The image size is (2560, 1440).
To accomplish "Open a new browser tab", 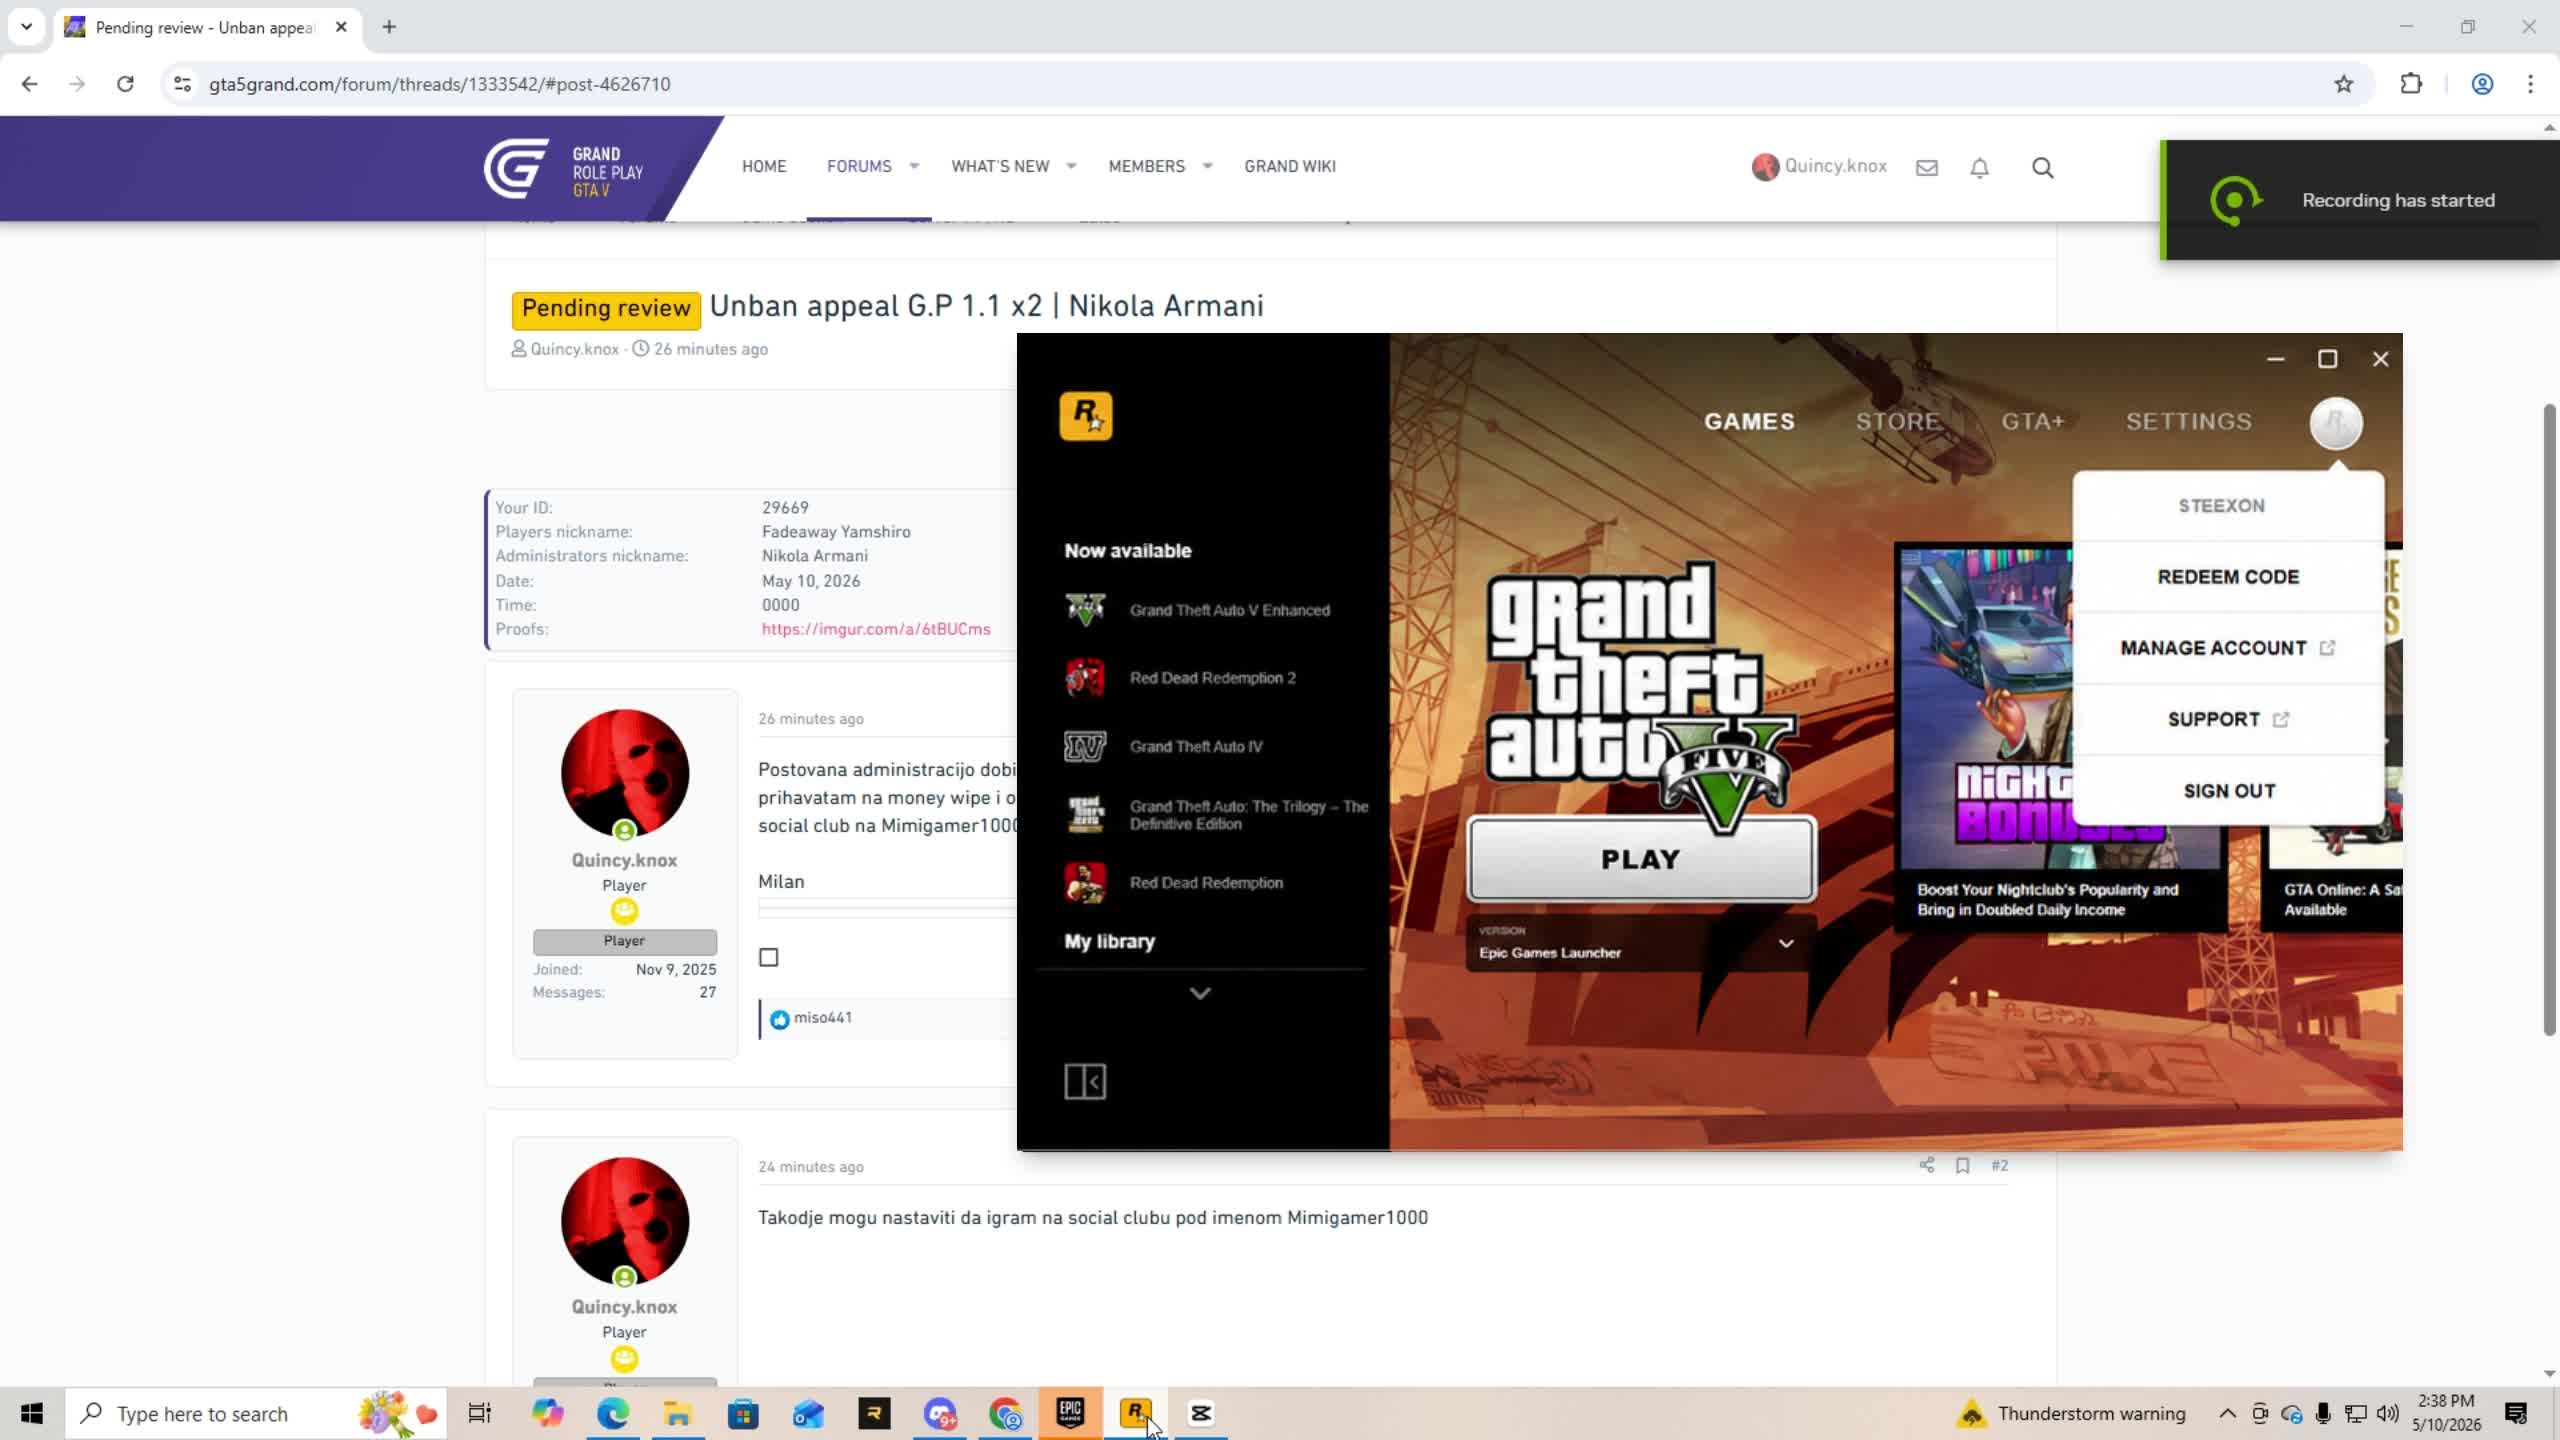I will [x=389, y=27].
